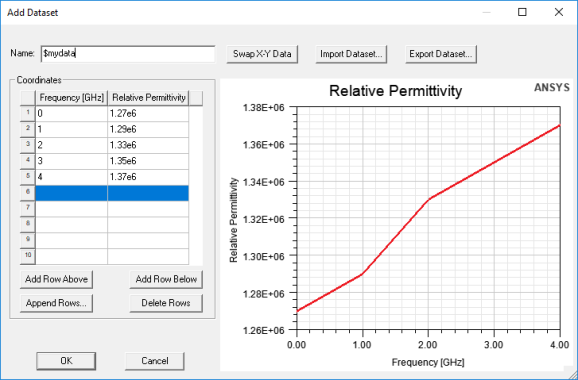578x380 pixels.
Task: Click x-axis tick label 4.00
Action: pos(560,345)
